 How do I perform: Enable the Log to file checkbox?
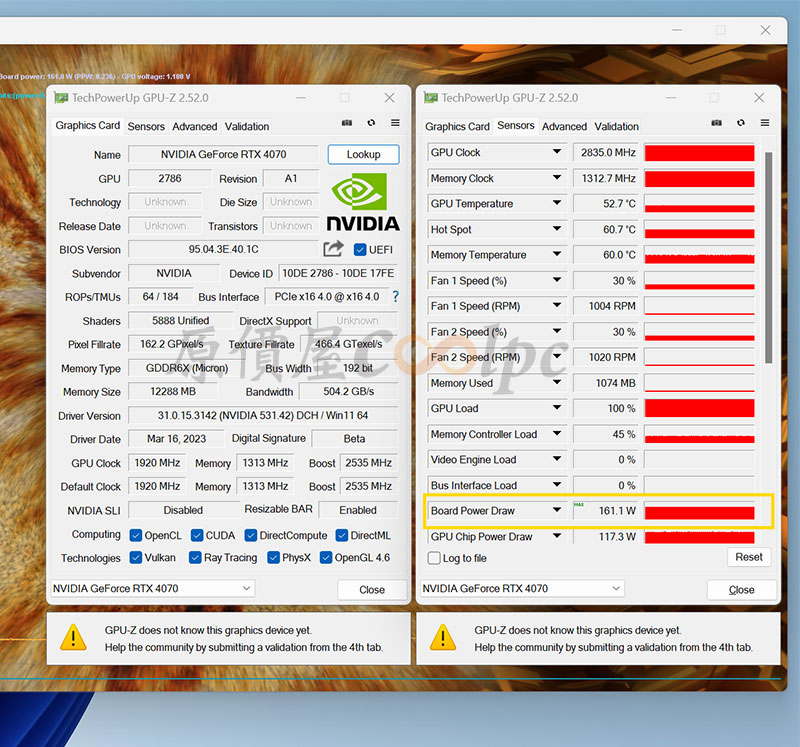coord(434,558)
